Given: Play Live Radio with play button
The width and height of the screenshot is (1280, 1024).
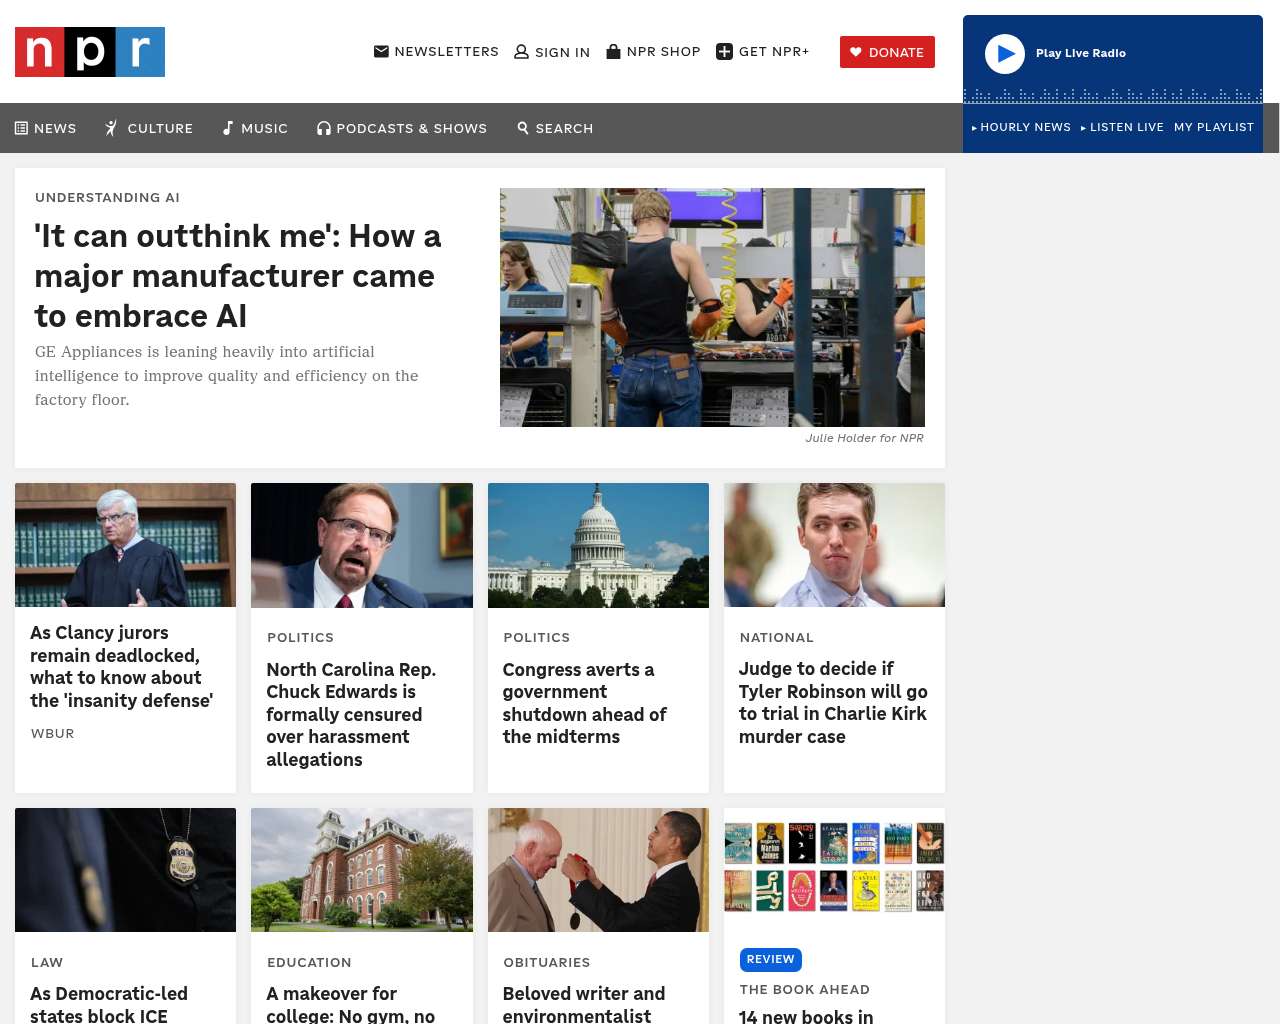Looking at the screenshot, I should click(x=1004, y=54).
